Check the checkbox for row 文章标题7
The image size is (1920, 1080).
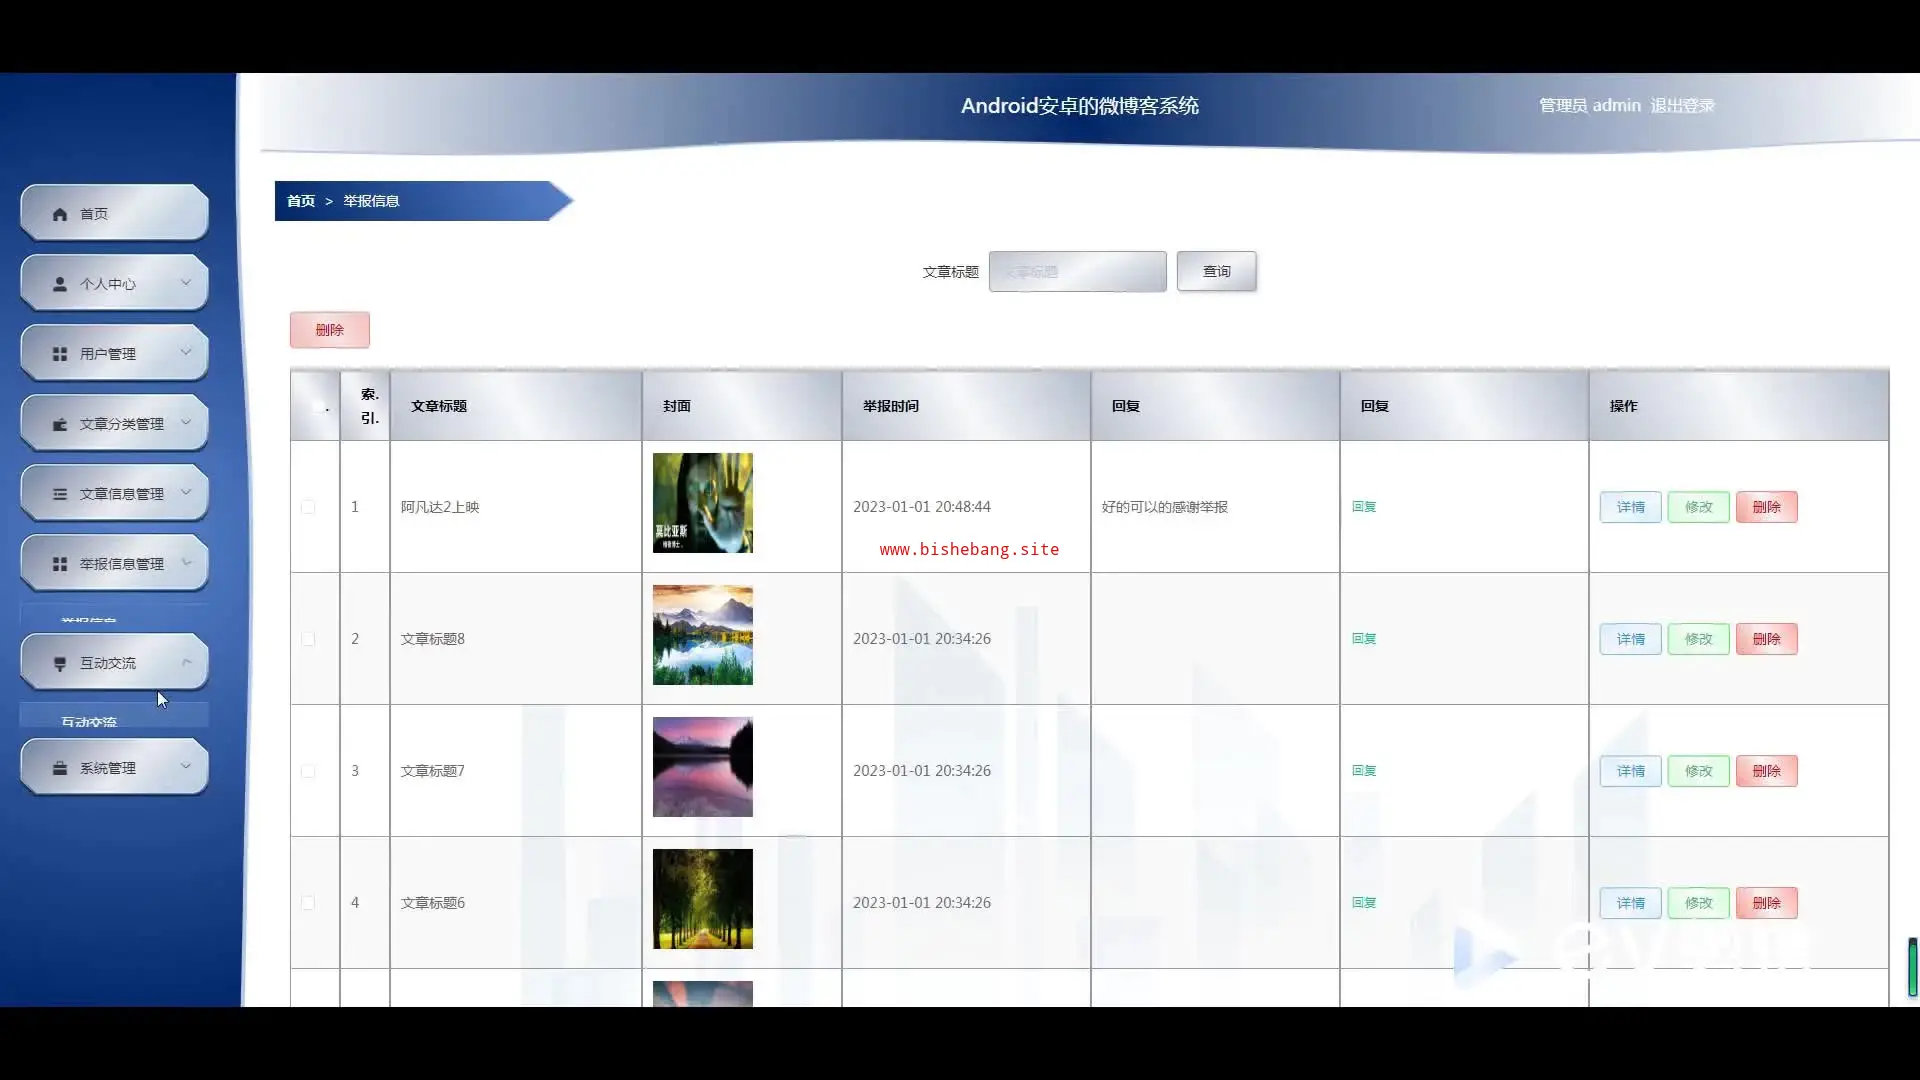tap(308, 771)
